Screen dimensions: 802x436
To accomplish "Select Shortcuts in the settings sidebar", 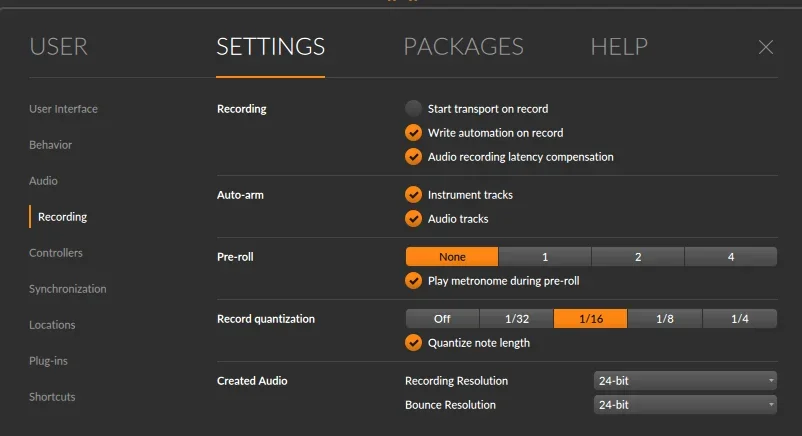I will pyautogui.click(x=52, y=397).
